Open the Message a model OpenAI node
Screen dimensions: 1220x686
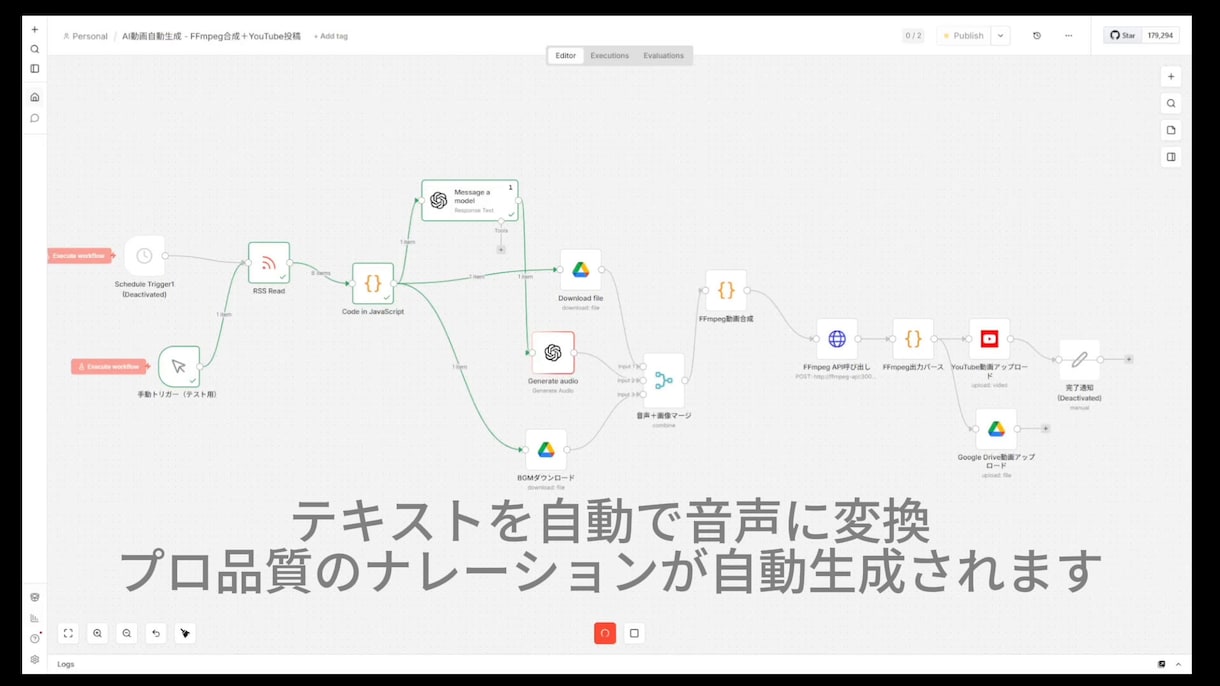point(470,200)
